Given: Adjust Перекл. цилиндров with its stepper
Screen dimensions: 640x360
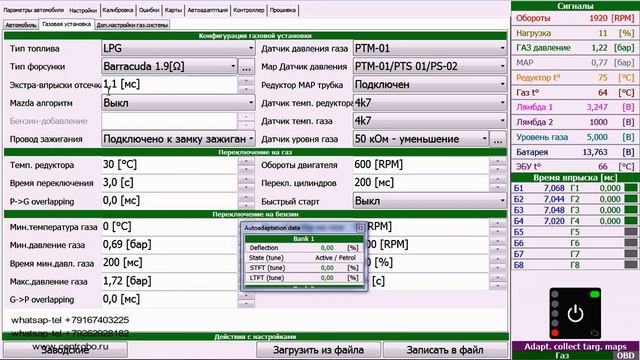Looking at the screenshot, I should [x=498, y=183].
